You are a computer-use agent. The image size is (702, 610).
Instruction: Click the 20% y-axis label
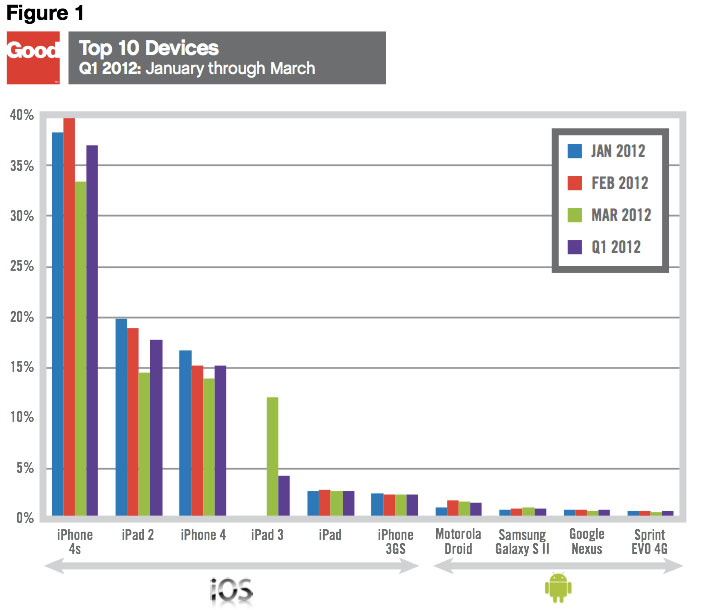pyautogui.click(x=22, y=317)
